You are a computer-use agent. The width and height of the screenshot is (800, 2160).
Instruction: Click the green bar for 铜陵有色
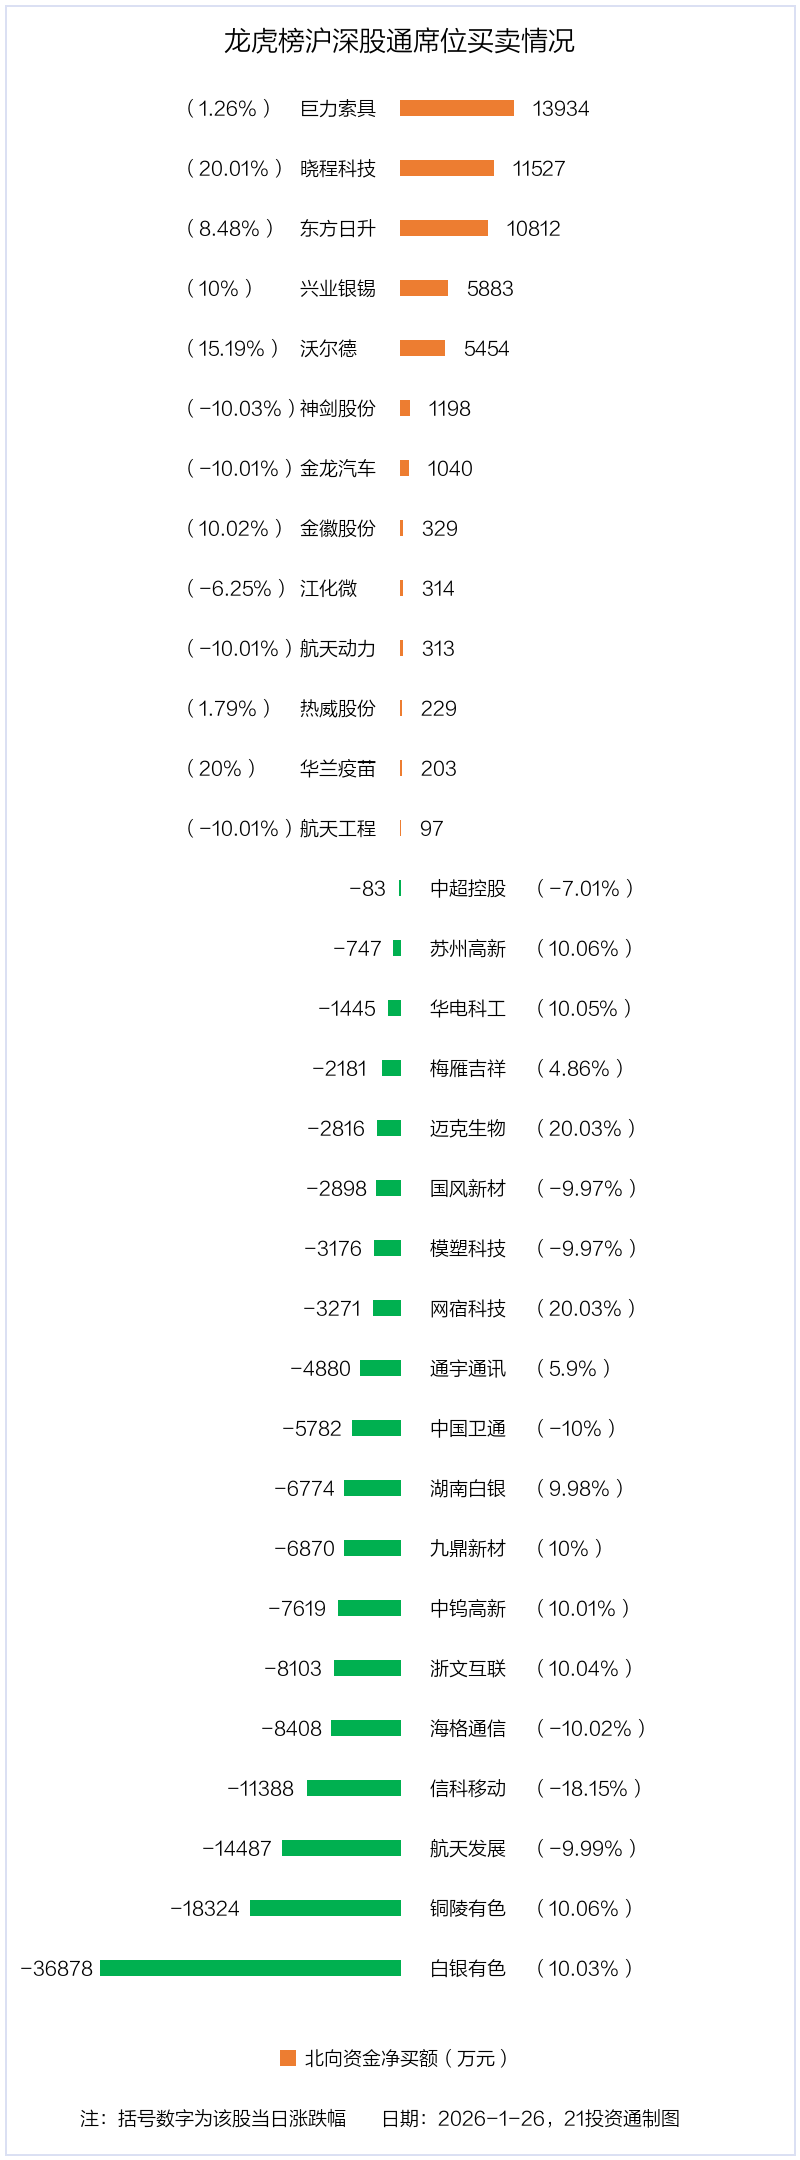point(325,1908)
